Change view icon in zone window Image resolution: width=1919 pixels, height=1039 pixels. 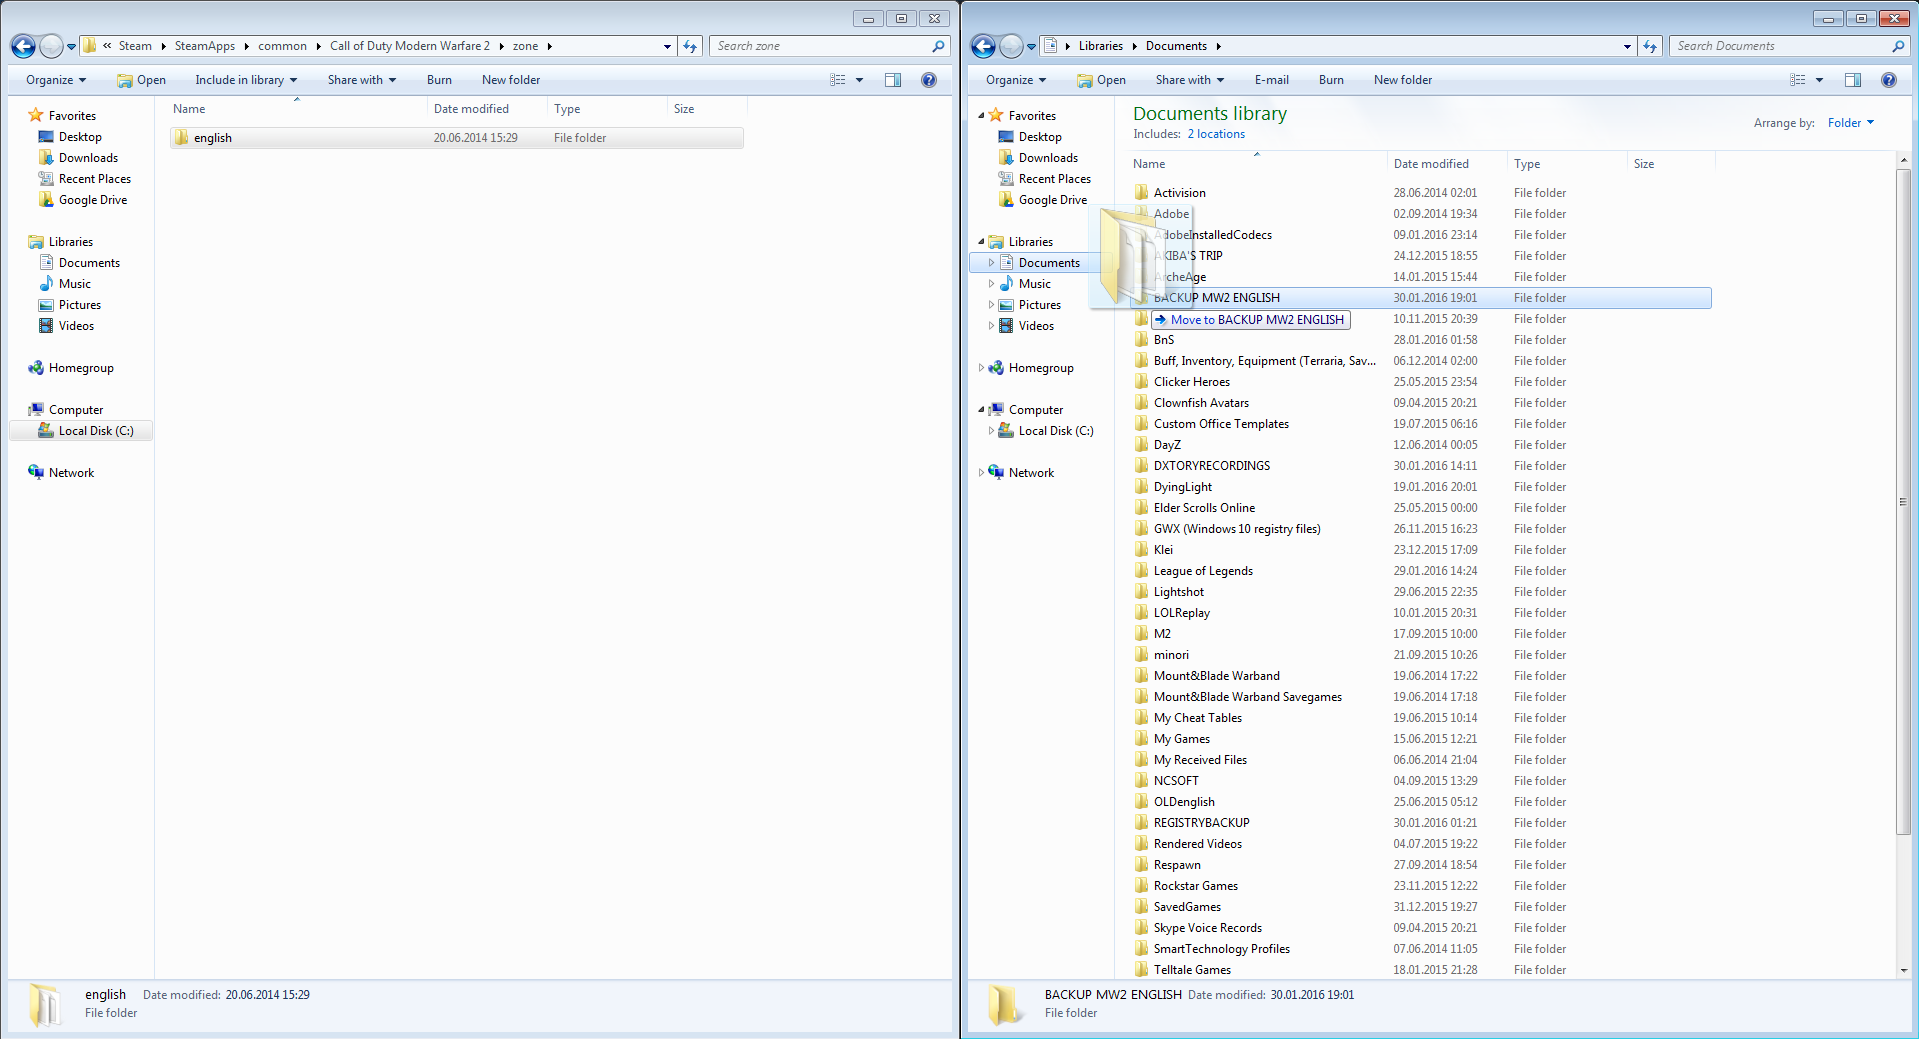point(838,80)
